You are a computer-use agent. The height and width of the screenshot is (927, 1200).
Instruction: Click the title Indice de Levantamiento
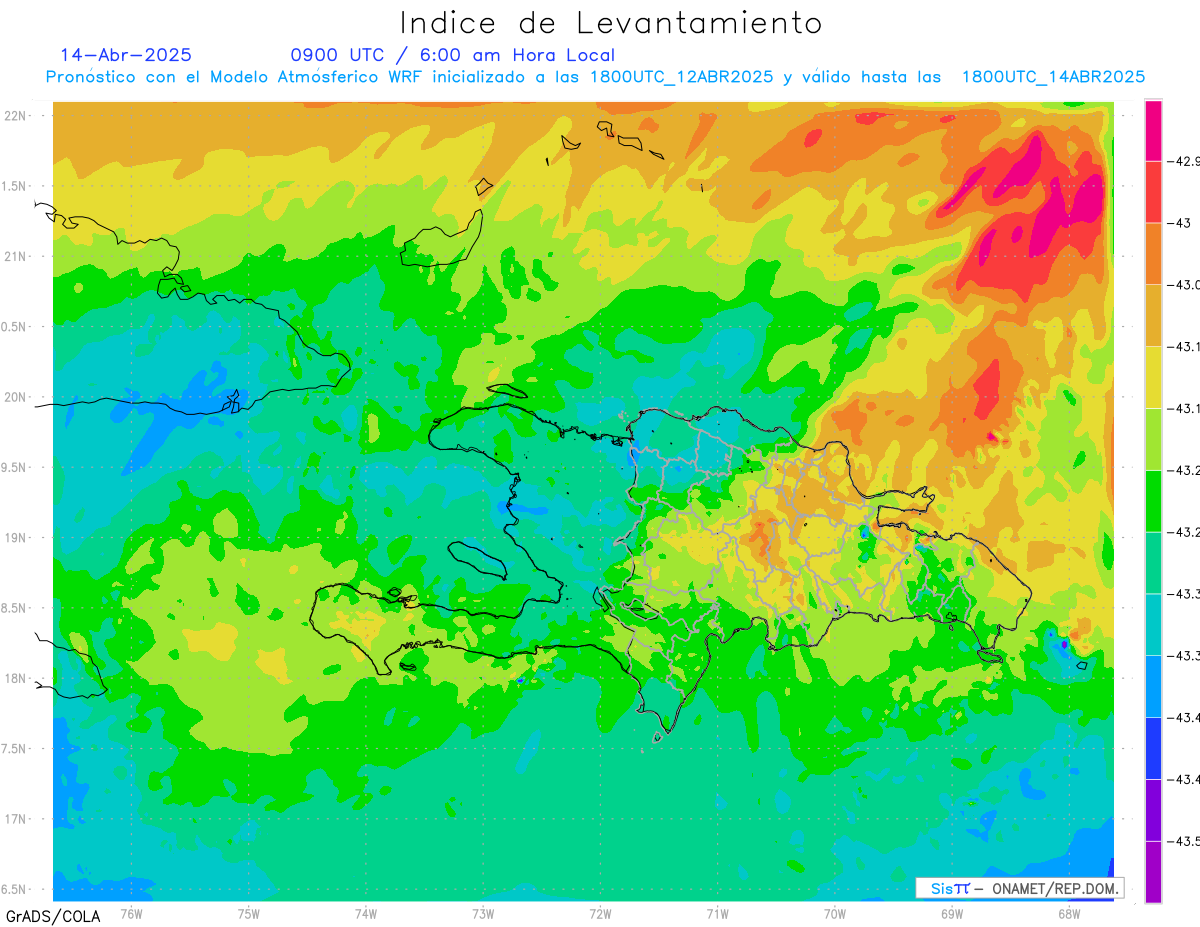pyautogui.click(x=611, y=22)
